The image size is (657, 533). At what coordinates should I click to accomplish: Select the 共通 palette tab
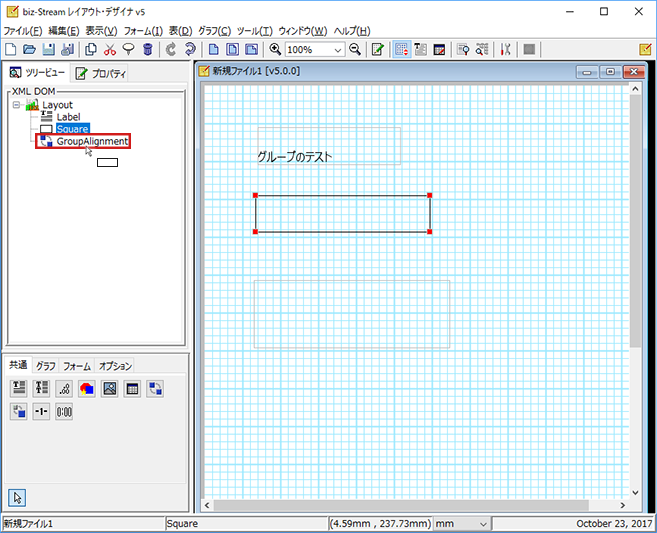(18, 365)
